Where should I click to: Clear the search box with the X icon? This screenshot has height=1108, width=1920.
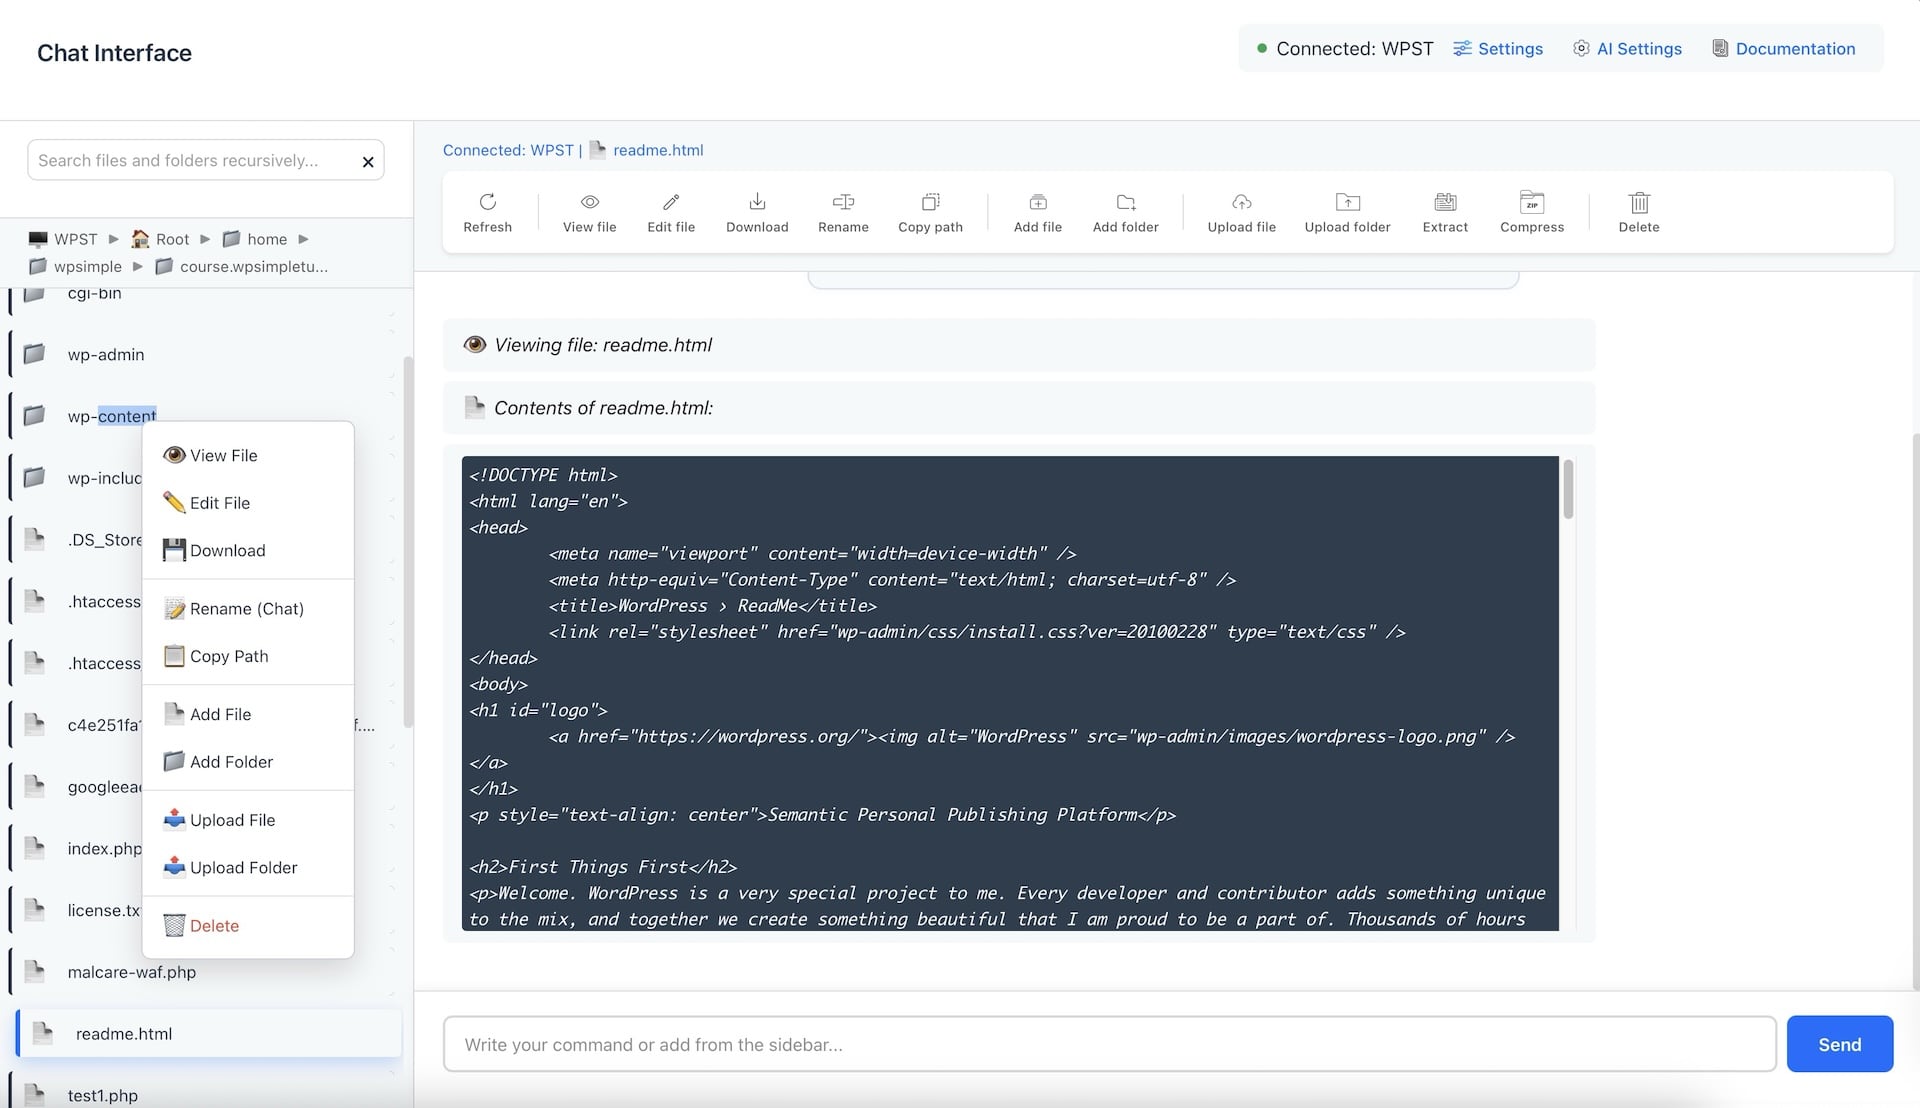[x=368, y=162]
